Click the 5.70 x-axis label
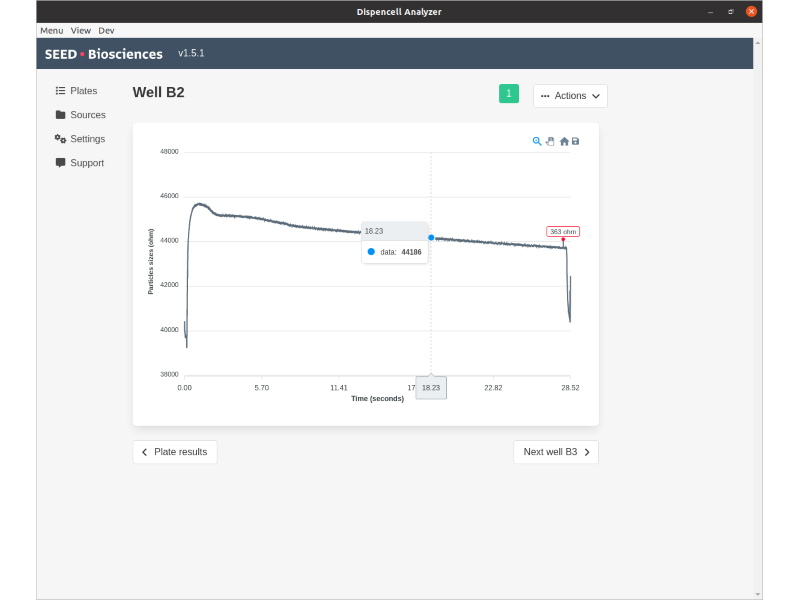 tap(262, 388)
